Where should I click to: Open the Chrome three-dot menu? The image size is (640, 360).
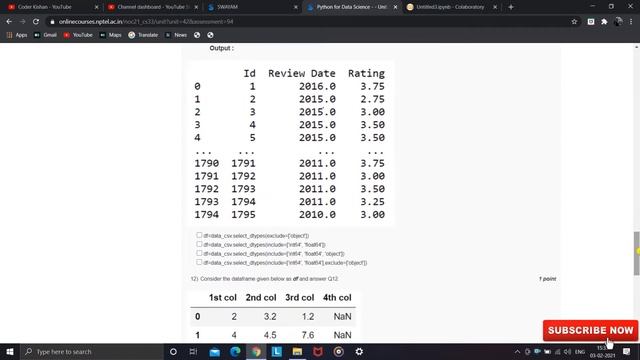click(631, 22)
